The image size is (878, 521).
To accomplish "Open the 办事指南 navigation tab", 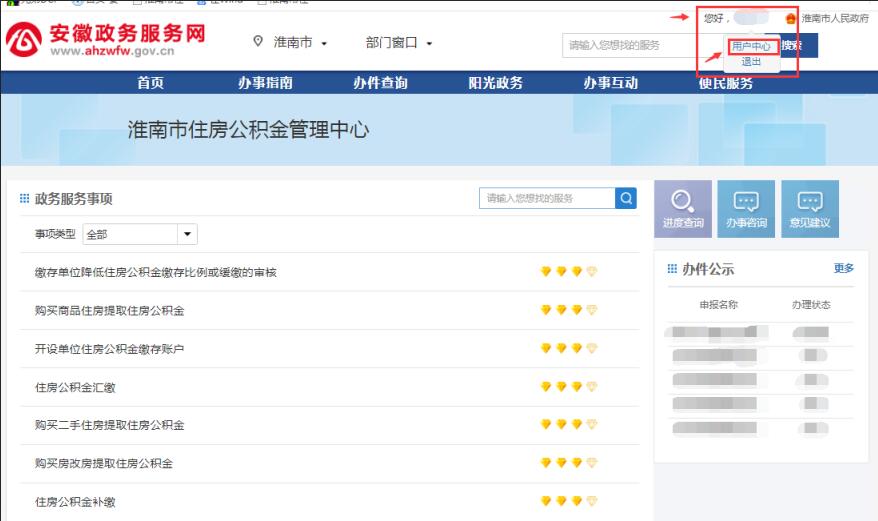I will tap(265, 83).
